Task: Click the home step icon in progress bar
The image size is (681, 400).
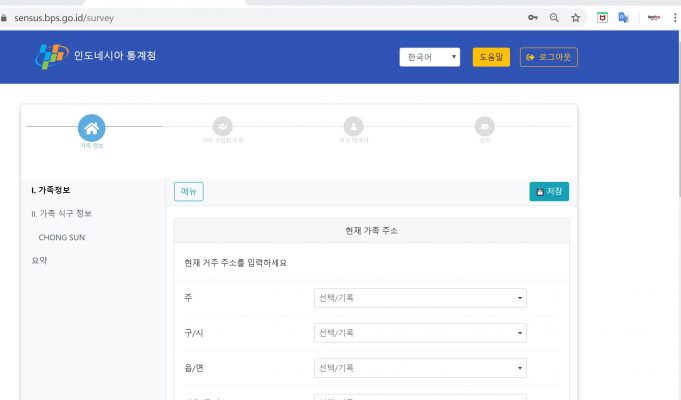Action: pyautogui.click(x=91, y=127)
